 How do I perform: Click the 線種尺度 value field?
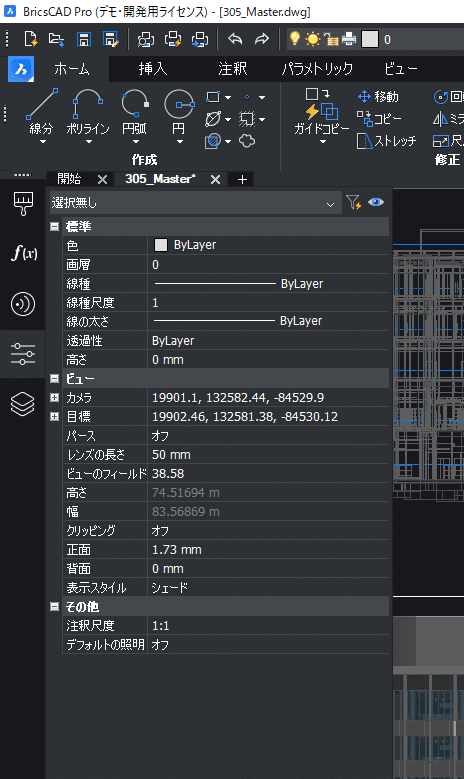coord(268,303)
